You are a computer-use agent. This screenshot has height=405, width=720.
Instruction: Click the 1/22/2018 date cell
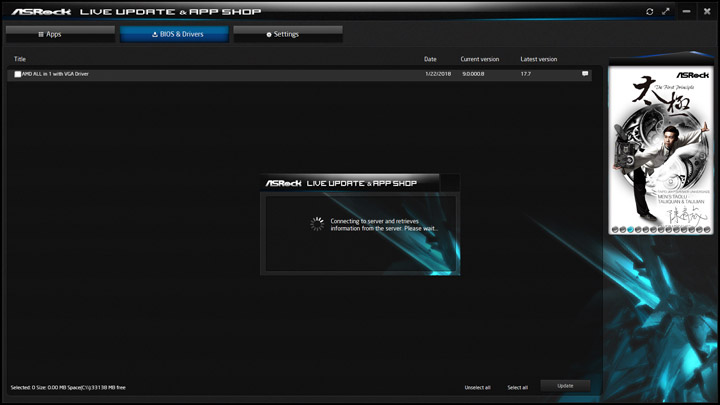(x=438, y=74)
